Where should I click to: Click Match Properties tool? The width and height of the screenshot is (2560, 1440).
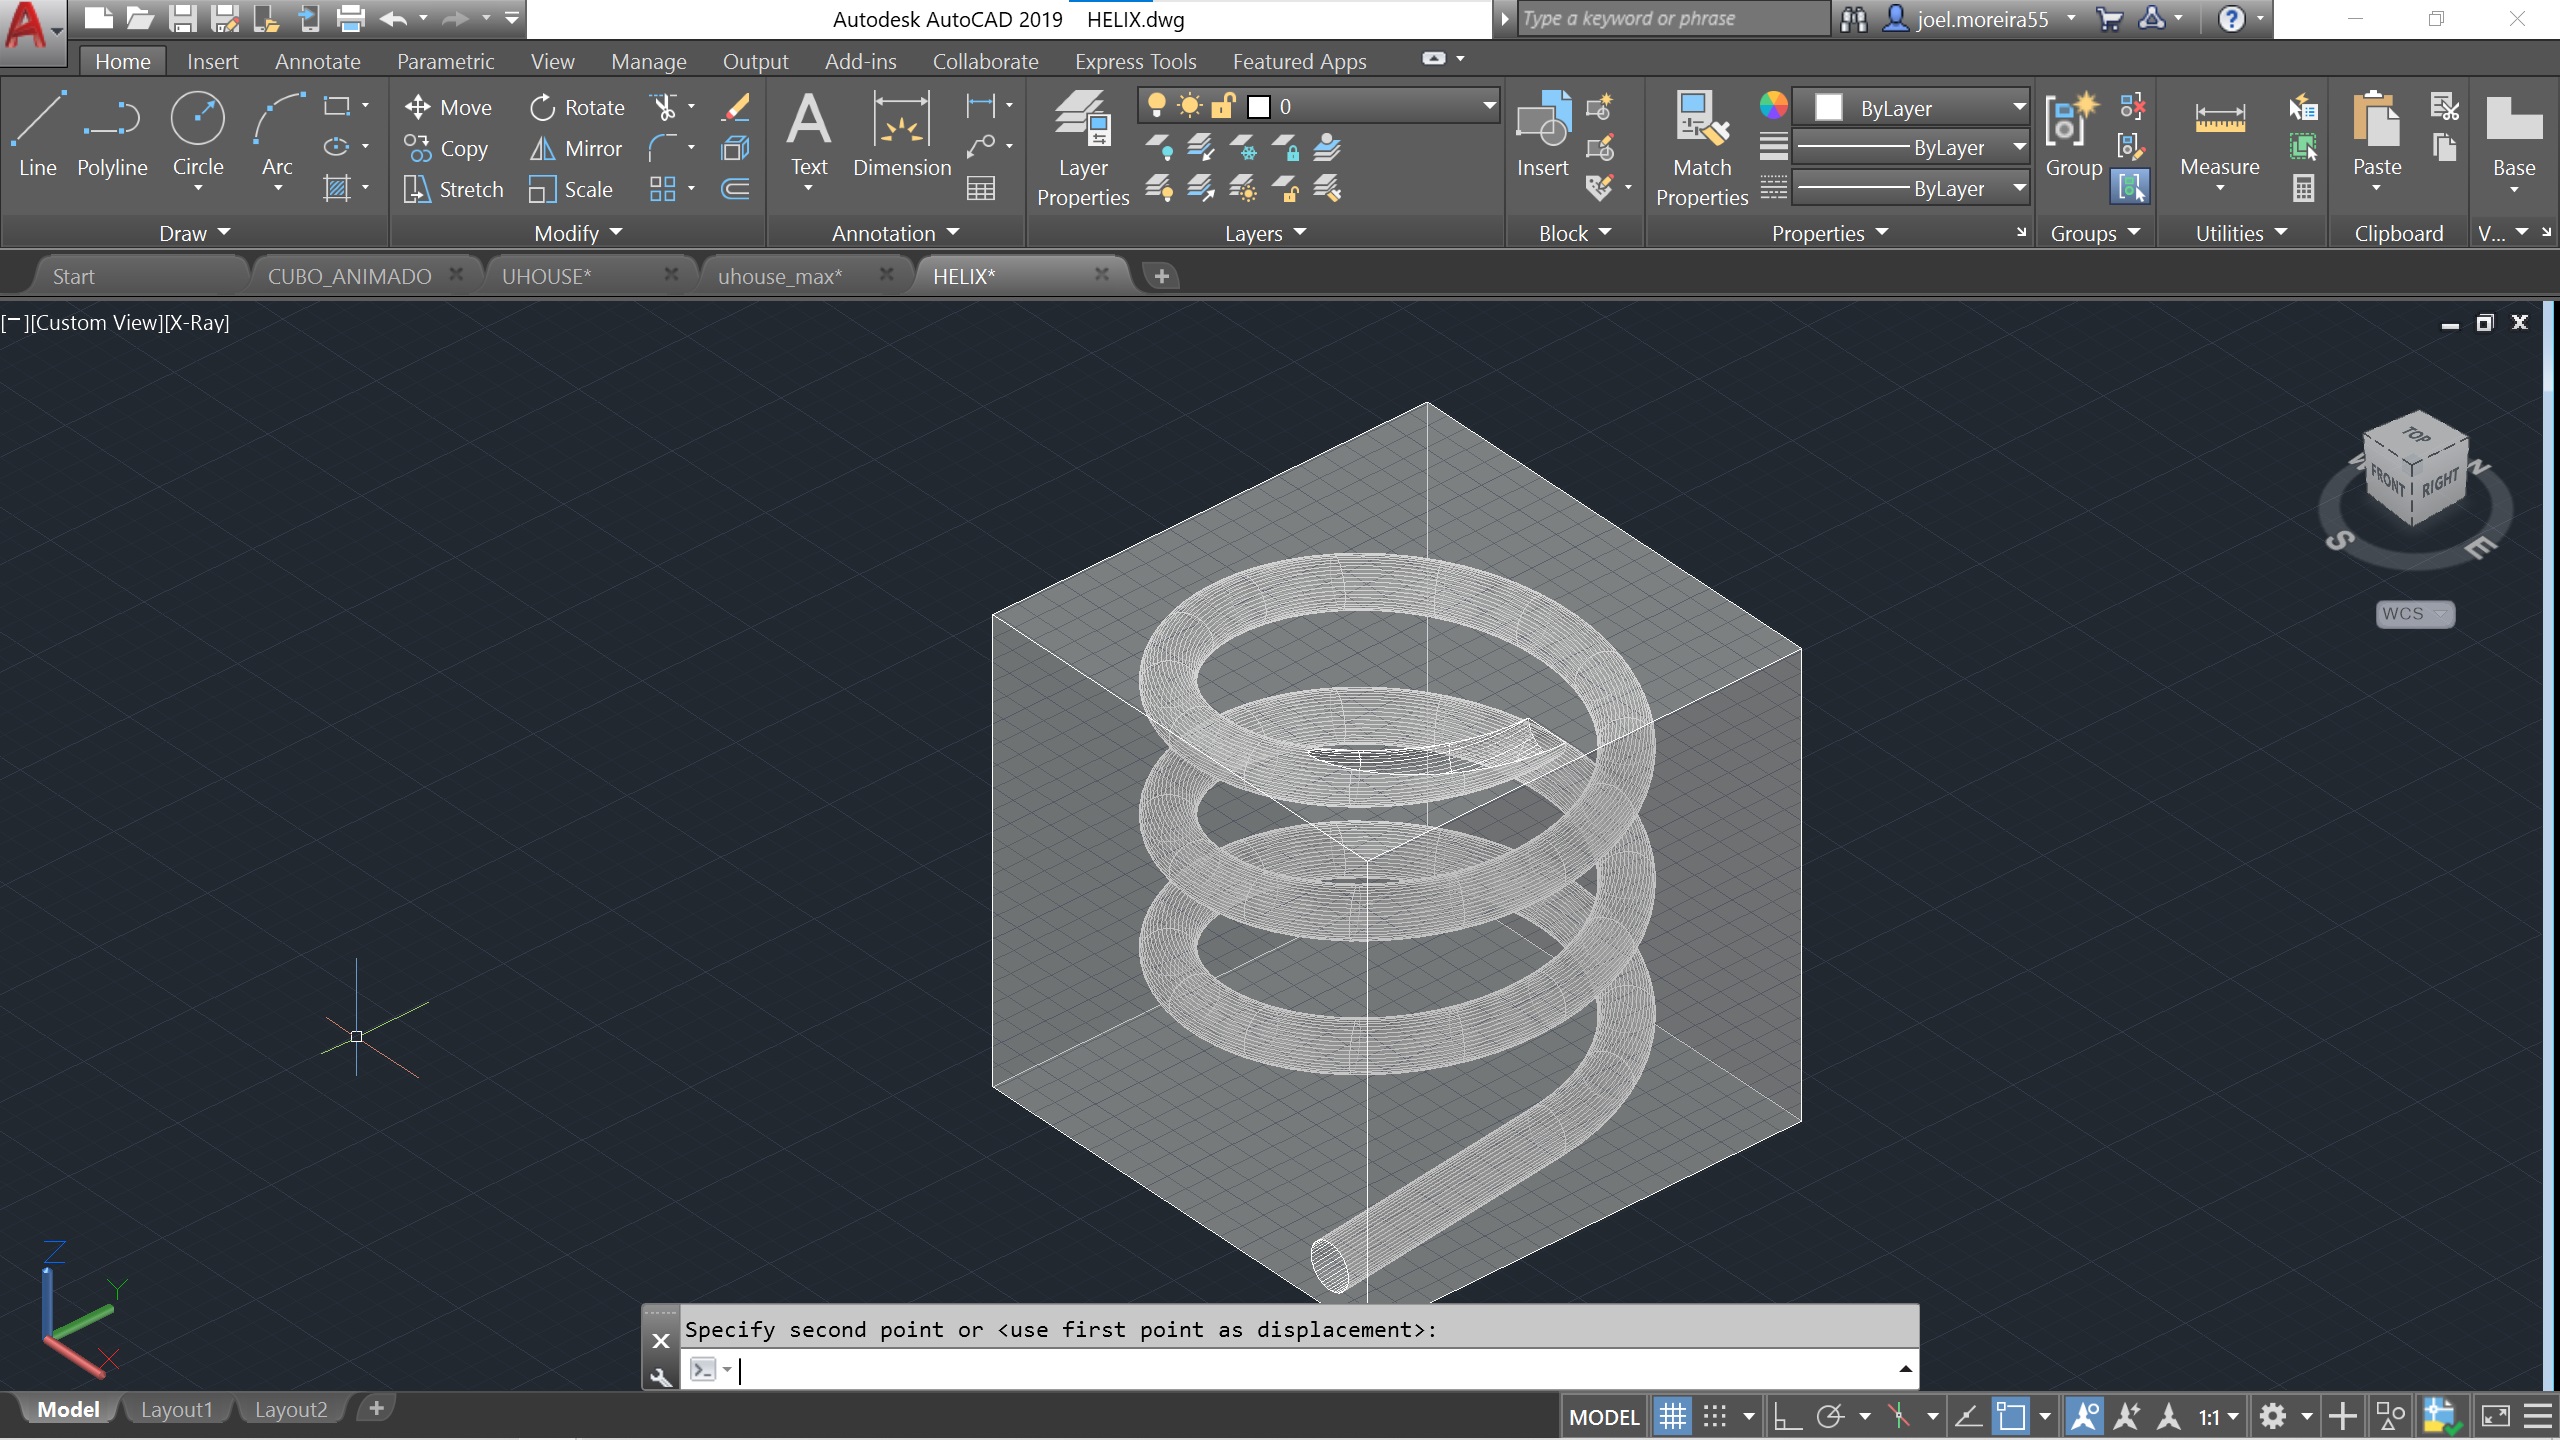point(1702,148)
